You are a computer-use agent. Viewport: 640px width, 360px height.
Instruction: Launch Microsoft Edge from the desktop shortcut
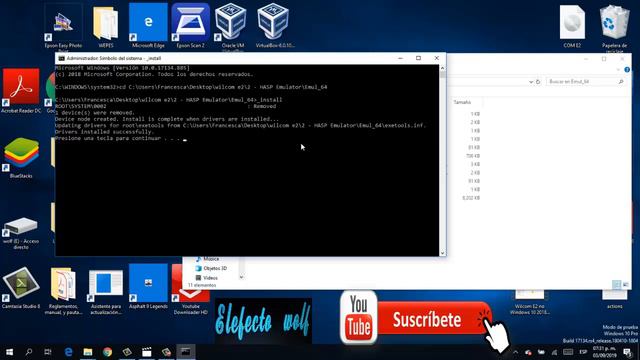pos(148,26)
